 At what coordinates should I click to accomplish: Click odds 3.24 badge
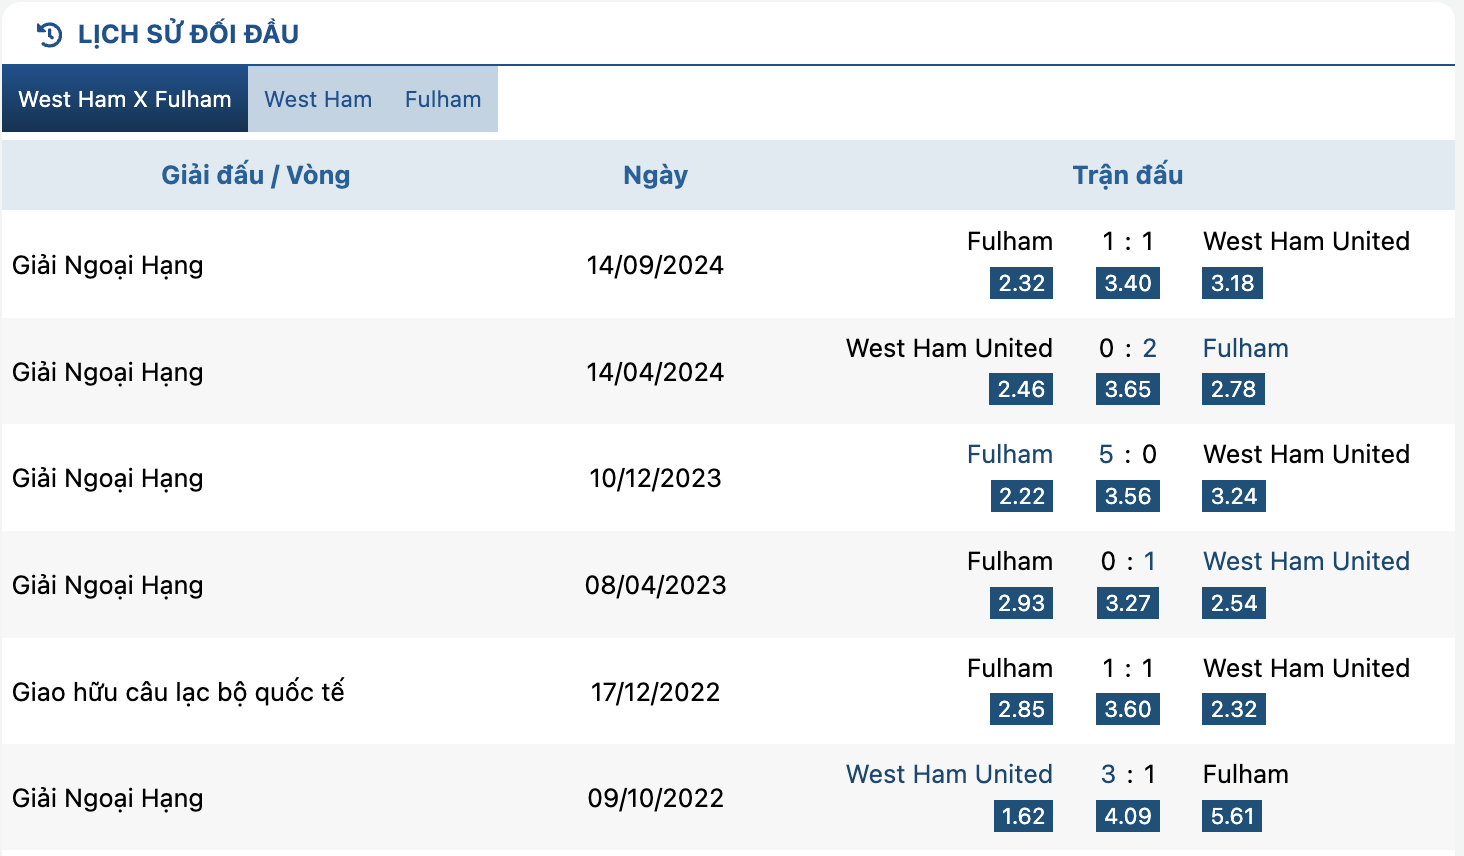[x=1234, y=496]
